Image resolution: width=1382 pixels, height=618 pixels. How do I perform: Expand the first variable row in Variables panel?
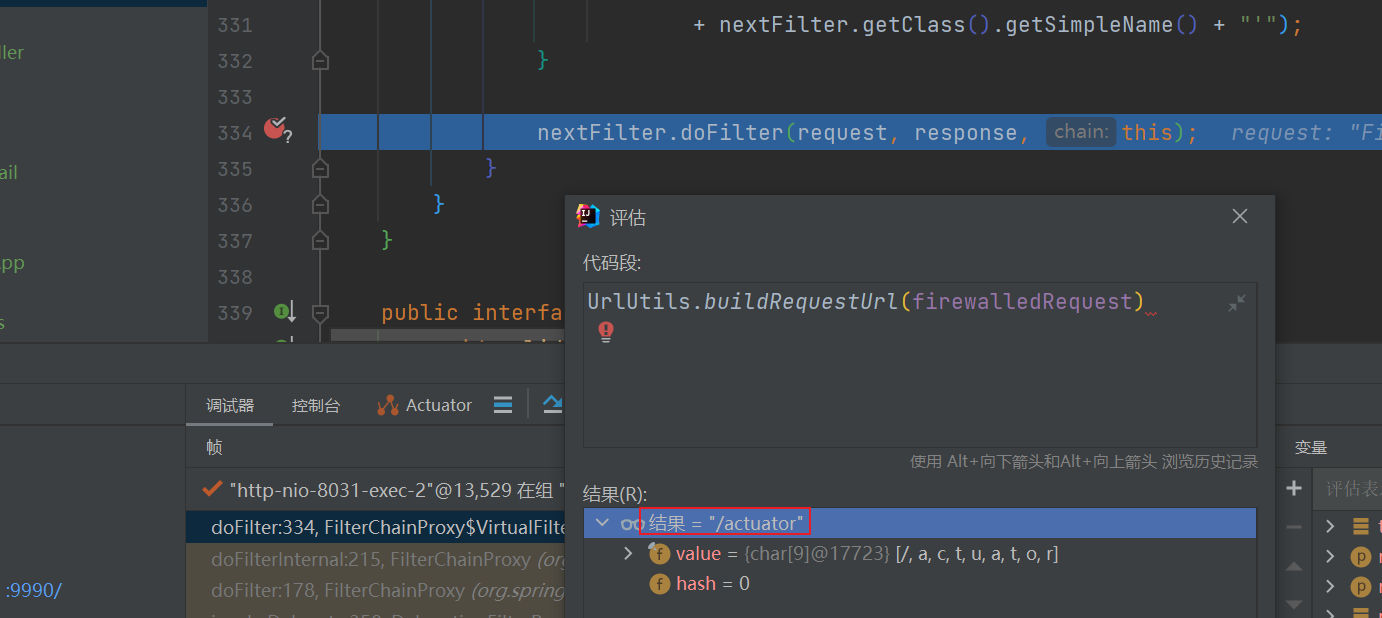[x=1330, y=526]
